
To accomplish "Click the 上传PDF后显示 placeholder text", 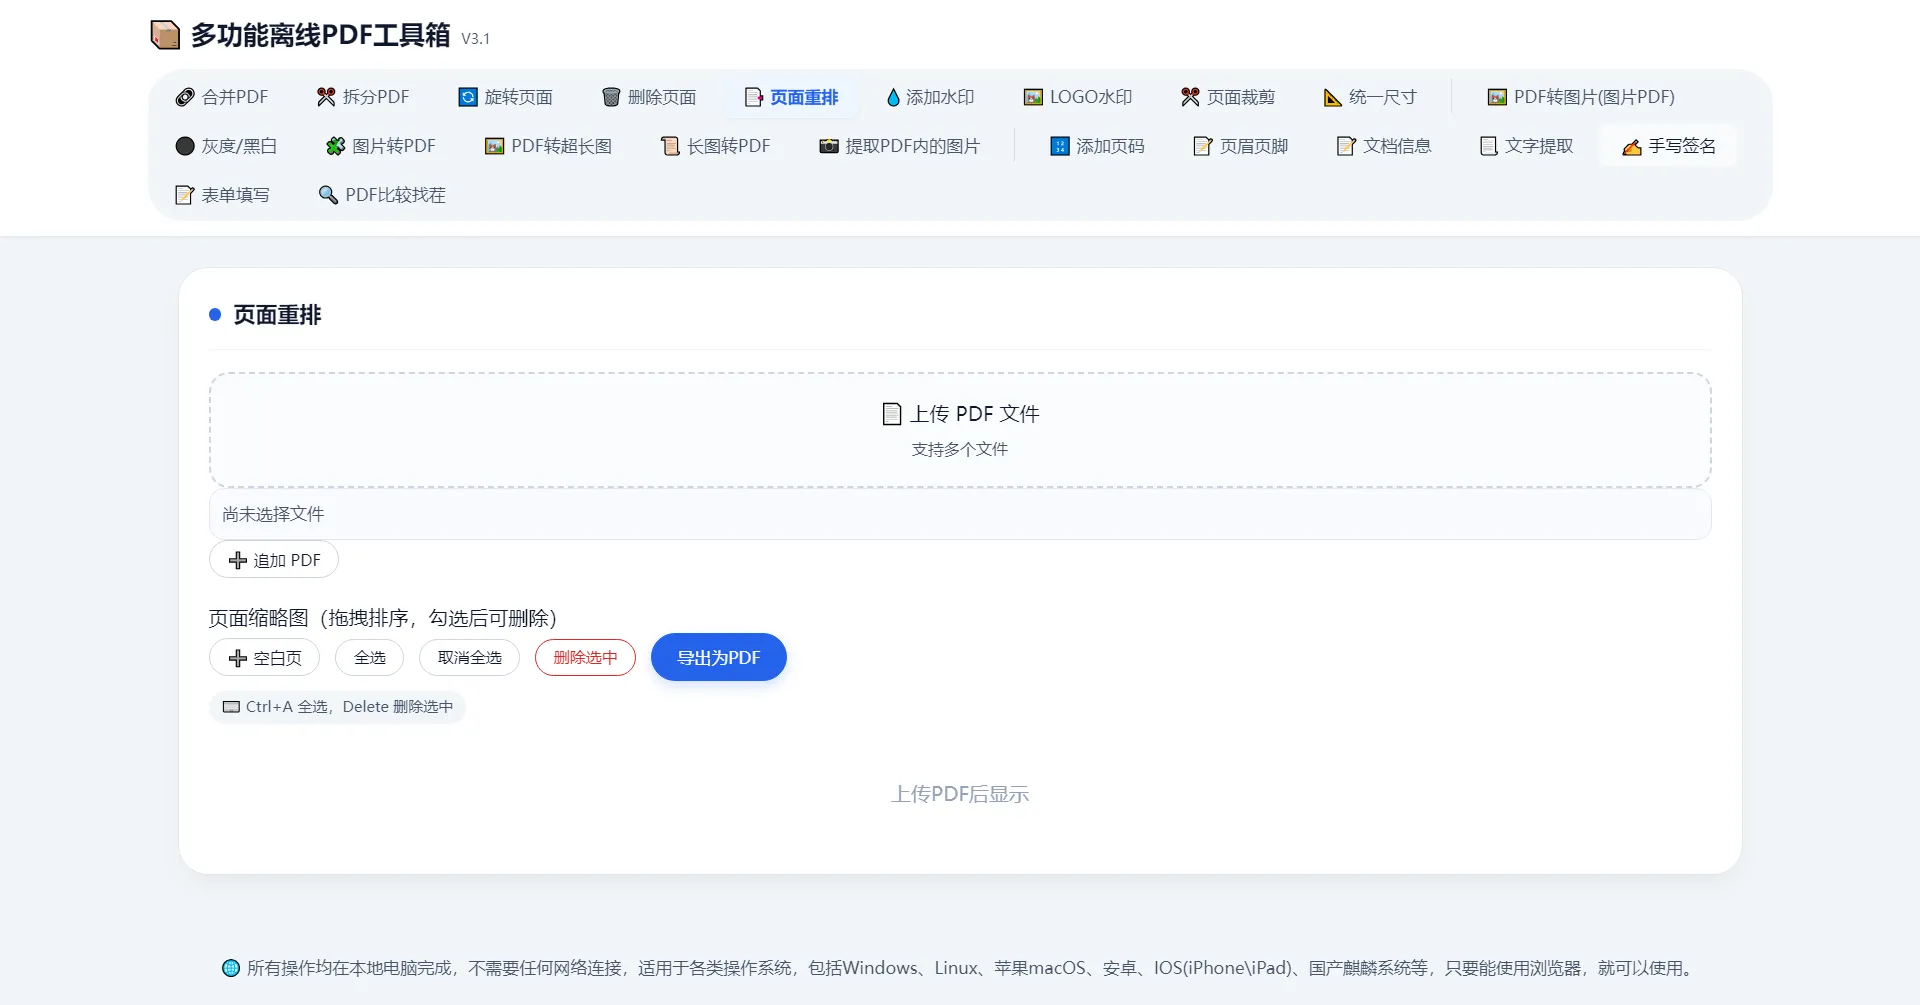I will 960,794.
